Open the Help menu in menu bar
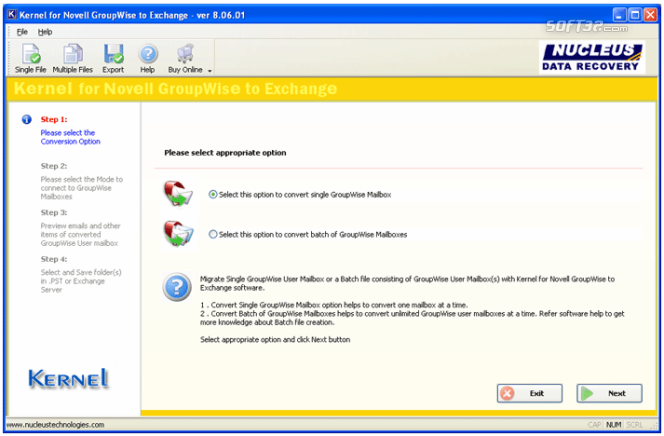This screenshot has width=664, height=436. [45, 32]
